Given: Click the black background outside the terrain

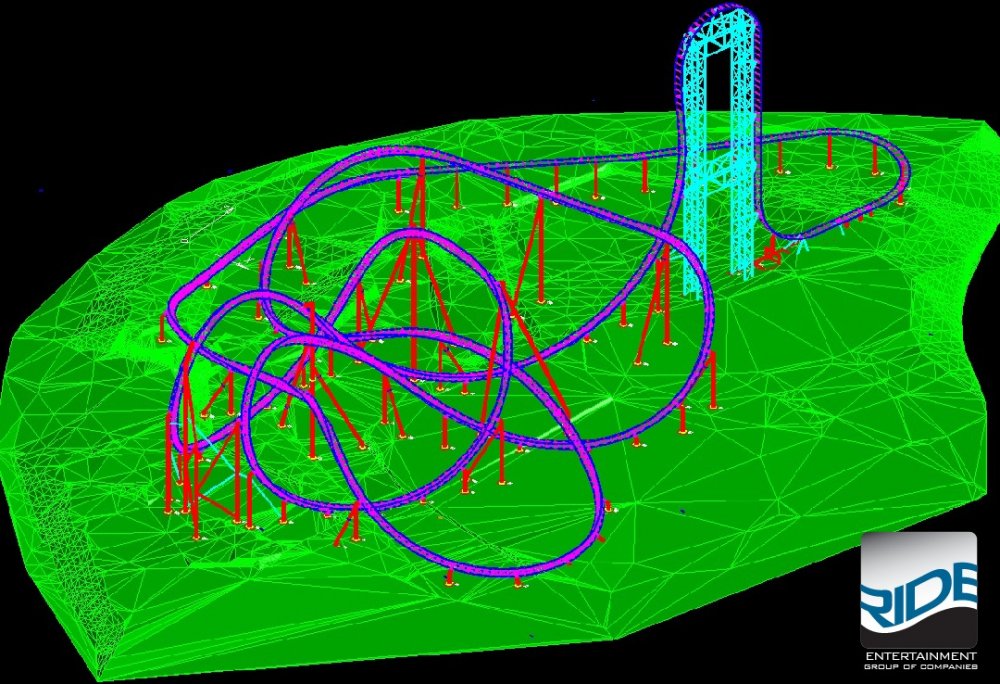Looking at the screenshot, I should 150,60.
